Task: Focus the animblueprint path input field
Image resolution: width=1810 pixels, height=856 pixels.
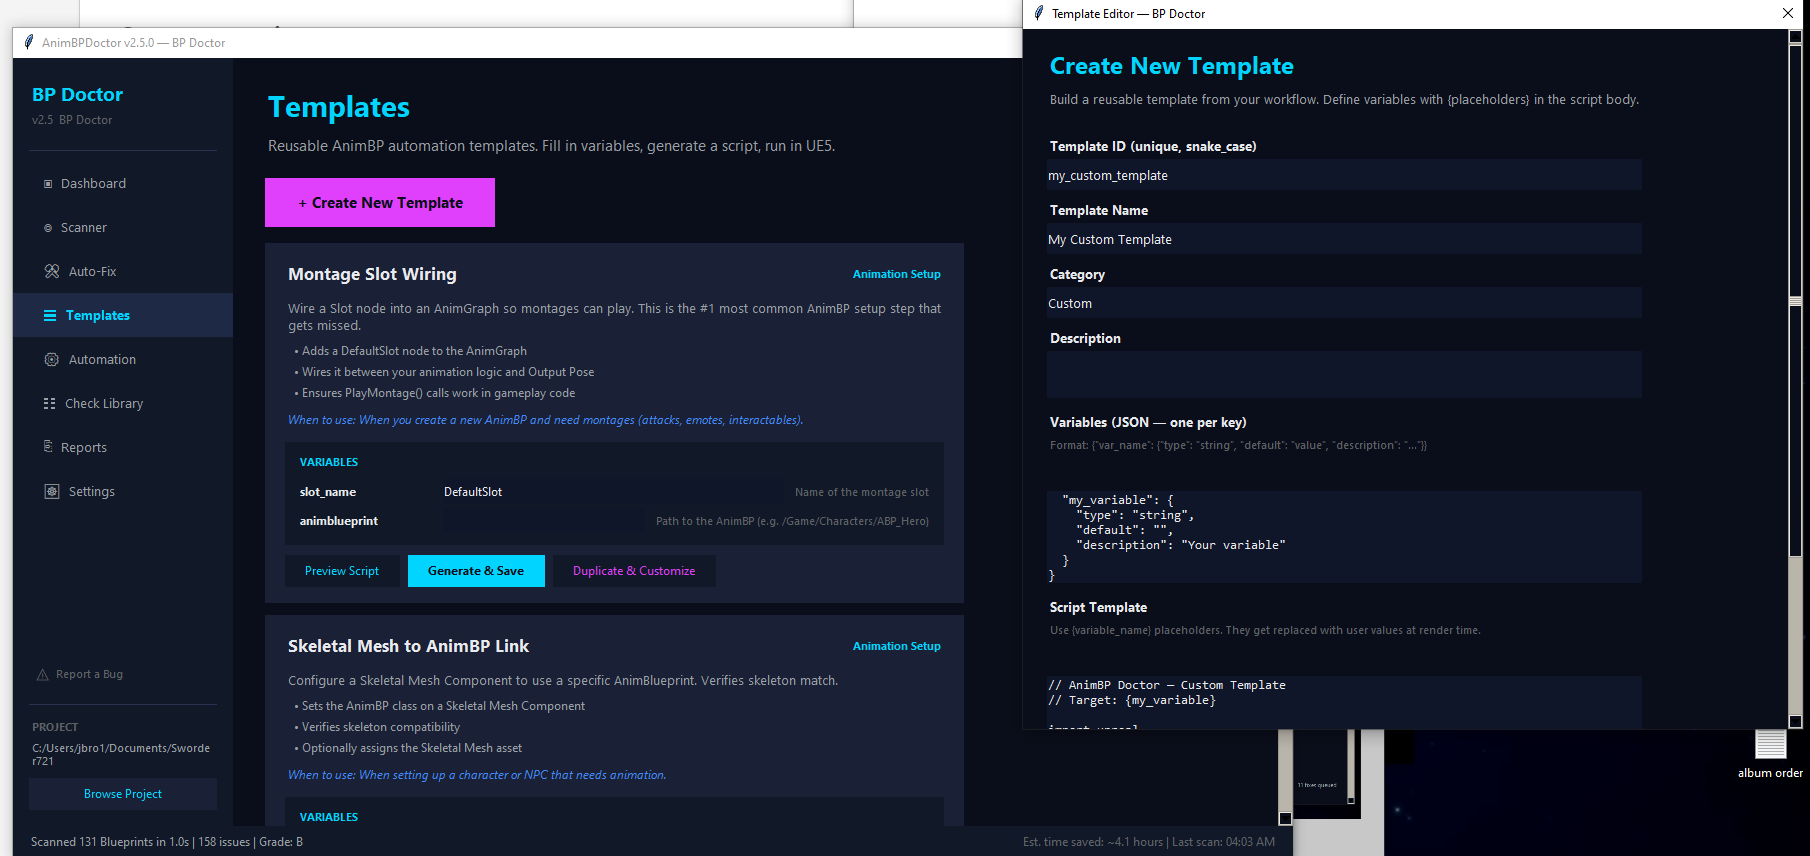Action: [x=546, y=521]
